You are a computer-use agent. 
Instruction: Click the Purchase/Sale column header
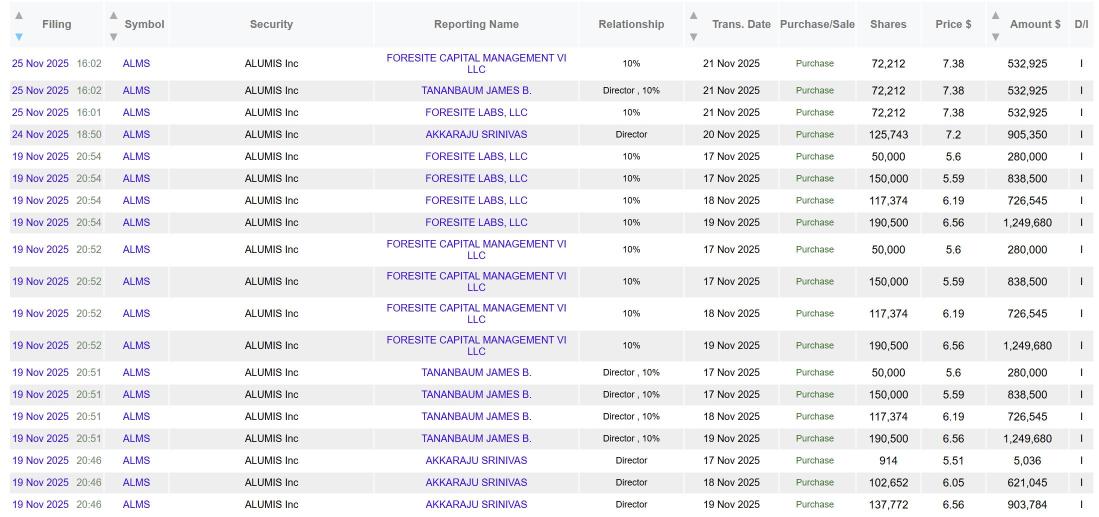tap(817, 24)
